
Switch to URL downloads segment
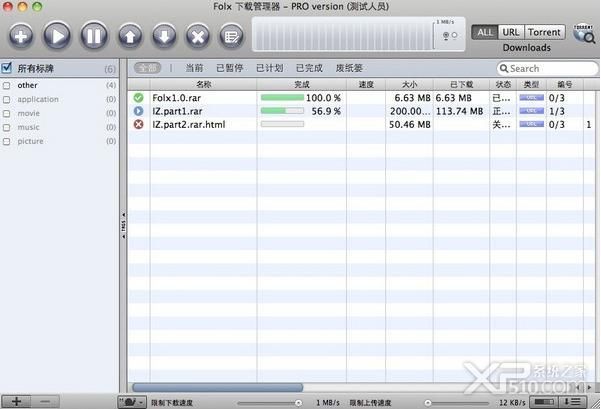click(x=511, y=32)
